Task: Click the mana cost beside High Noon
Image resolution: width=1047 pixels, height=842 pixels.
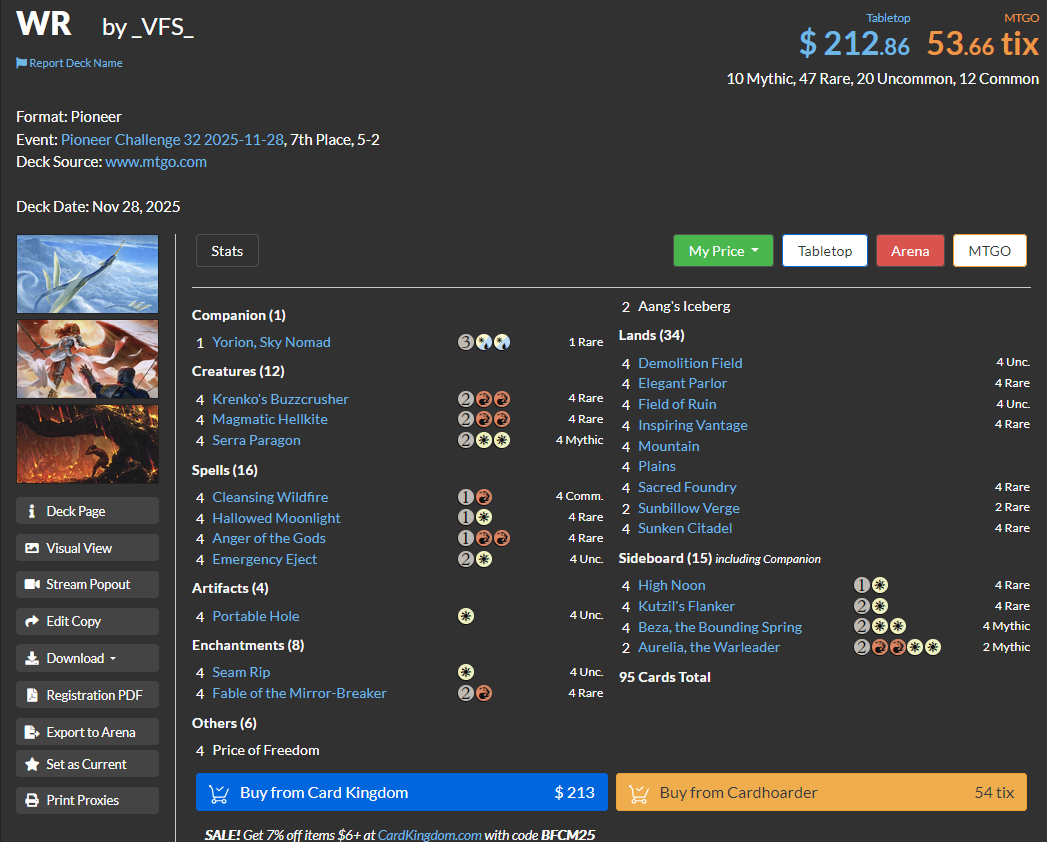Action: [871, 585]
